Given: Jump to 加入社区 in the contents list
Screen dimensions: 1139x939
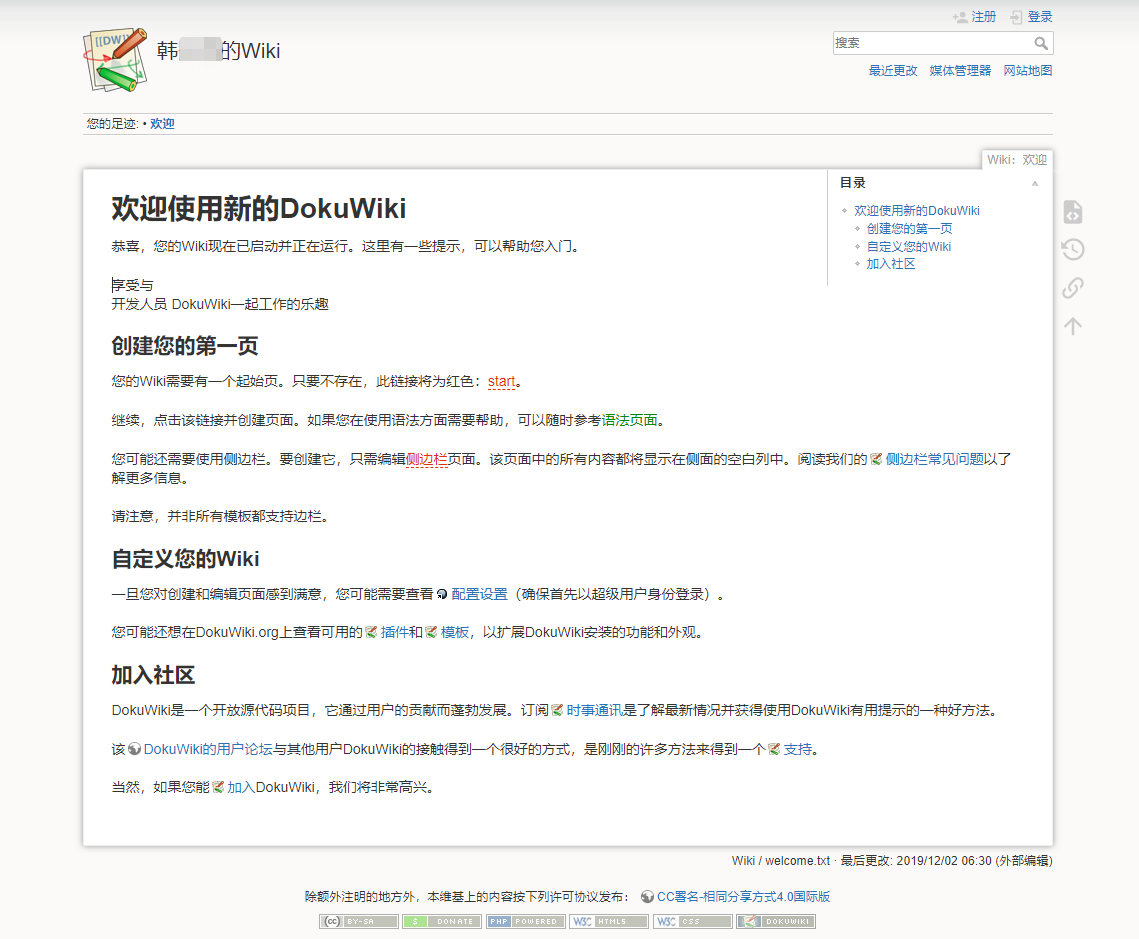Looking at the screenshot, I should tap(891, 264).
